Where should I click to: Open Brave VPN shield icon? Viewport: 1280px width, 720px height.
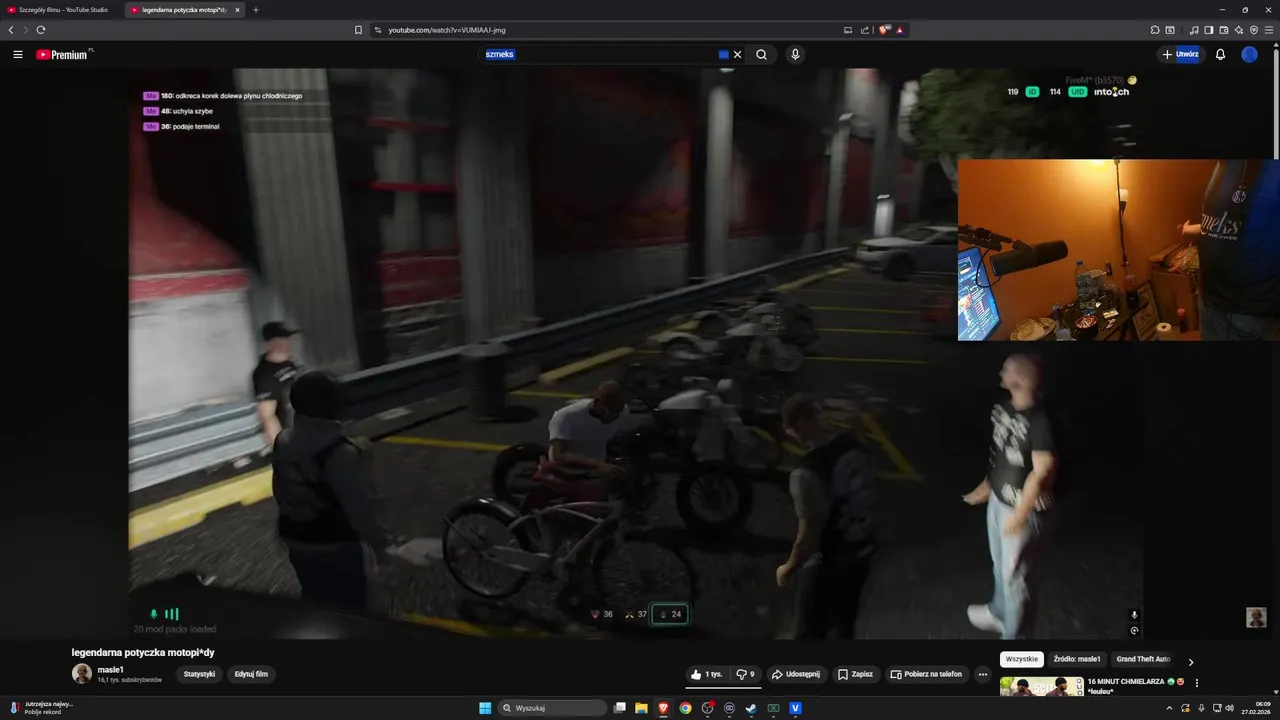pyautogui.click(x=1254, y=30)
